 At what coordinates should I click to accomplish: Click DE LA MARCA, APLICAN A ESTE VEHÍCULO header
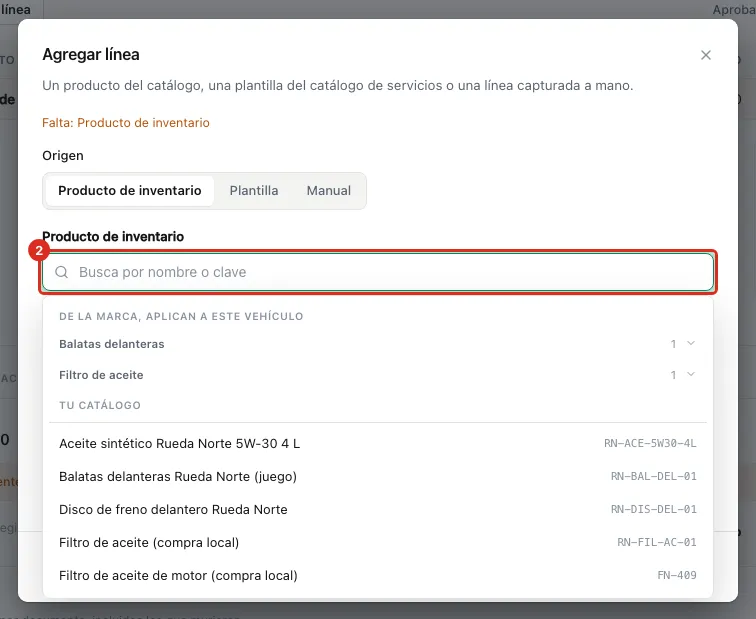coord(181,317)
